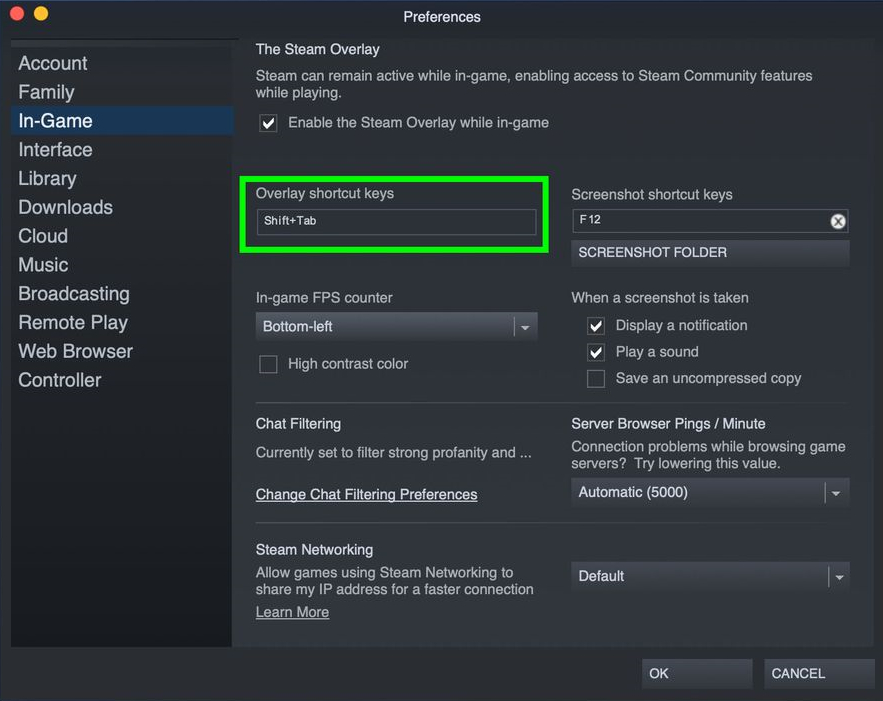Open the Broadcasting preferences page
This screenshot has height=701, width=883.
tap(74, 294)
